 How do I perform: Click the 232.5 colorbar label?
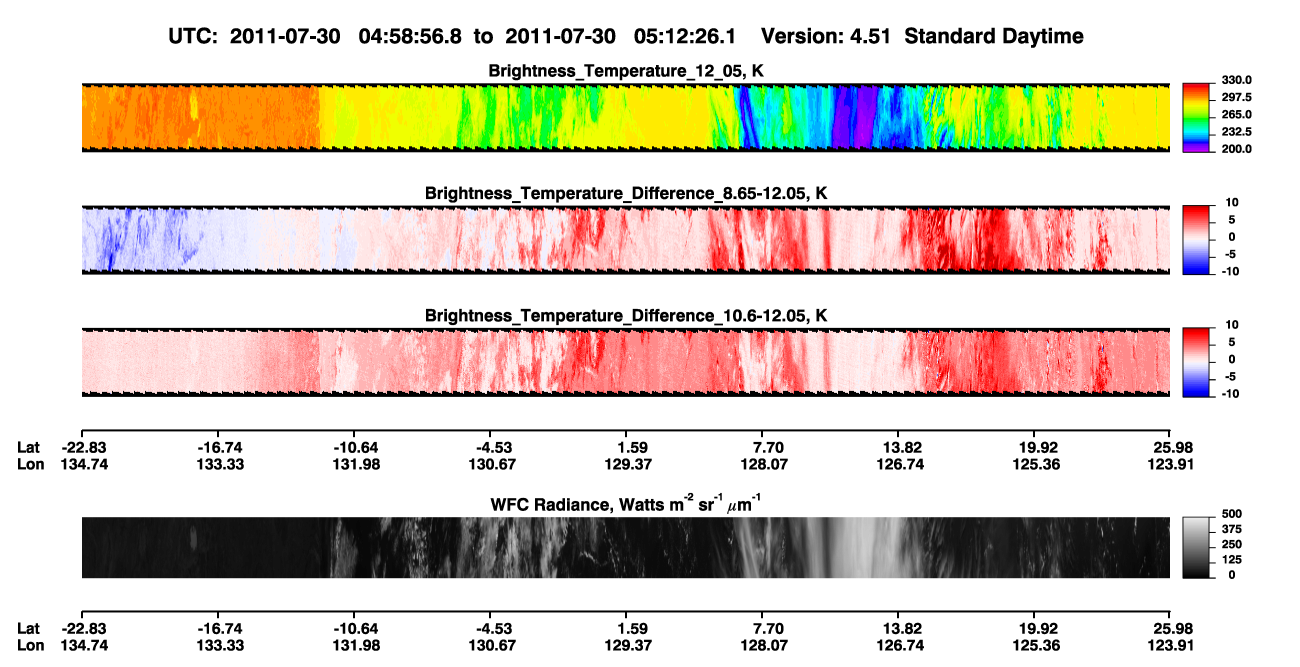point(1235,132)
